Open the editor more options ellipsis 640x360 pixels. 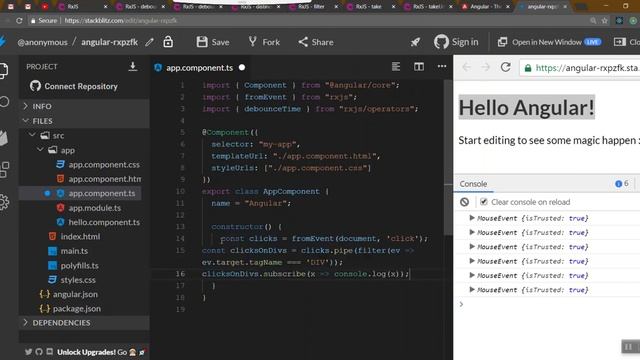[442, 66]
